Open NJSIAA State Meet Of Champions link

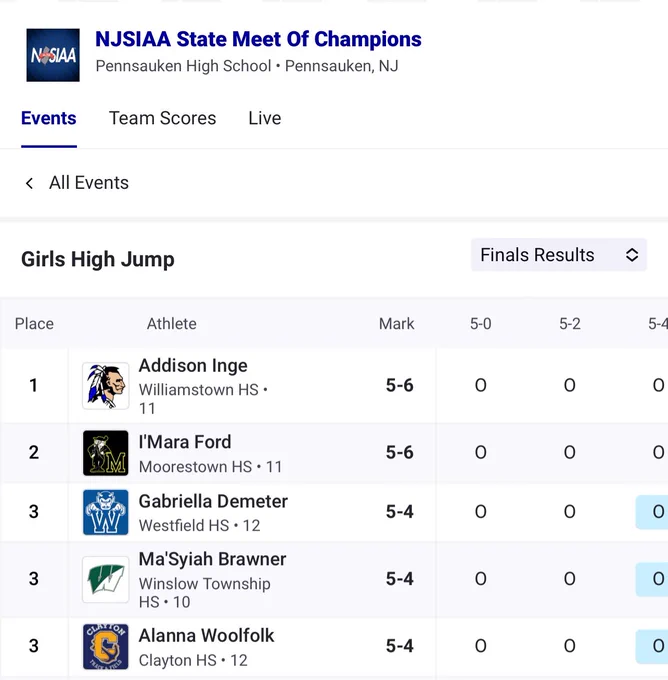coord(258,39)
